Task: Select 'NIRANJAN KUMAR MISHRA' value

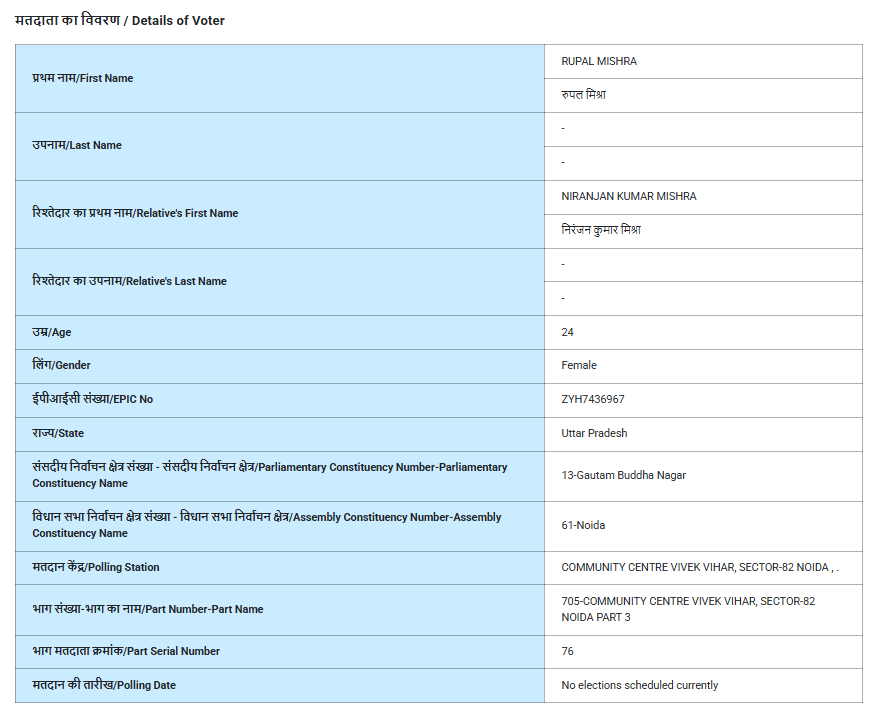Action: 629,196
